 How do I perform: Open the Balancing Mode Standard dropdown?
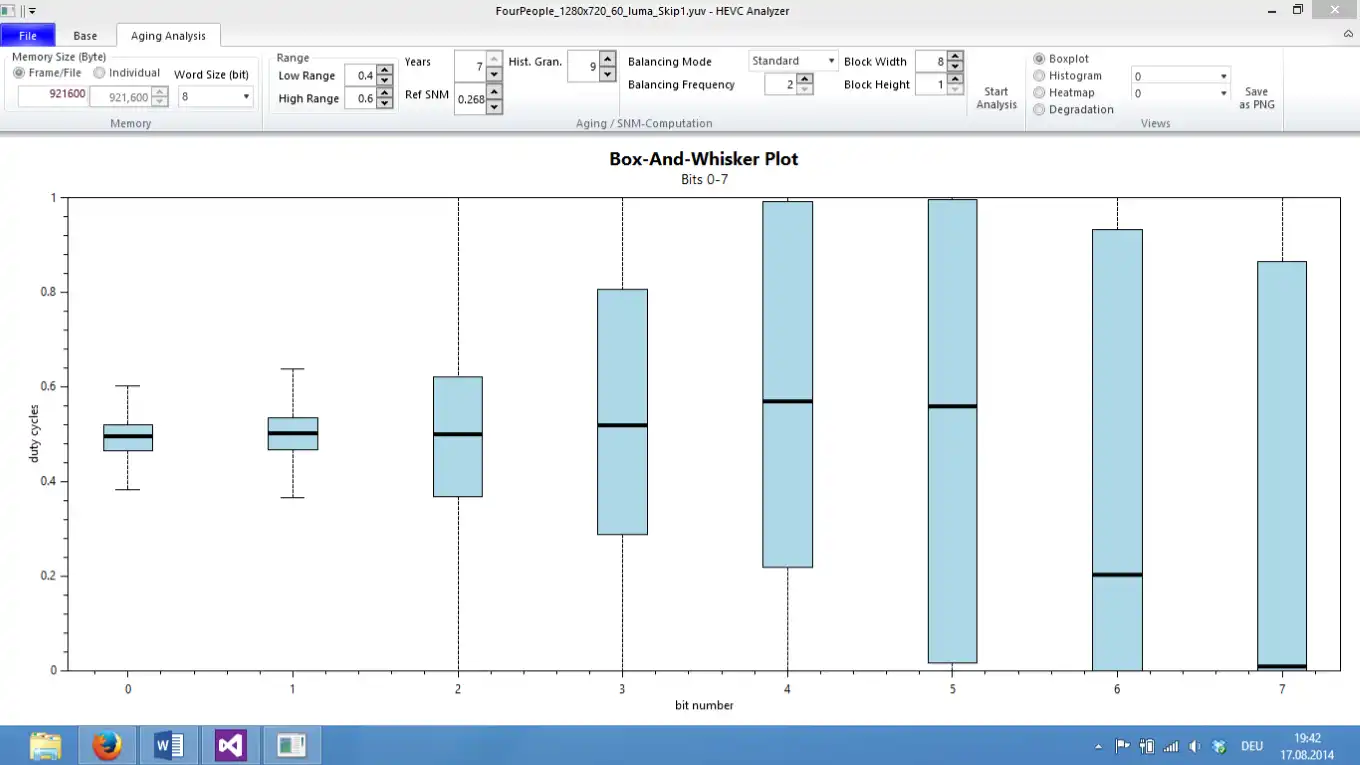pos(793,61)
